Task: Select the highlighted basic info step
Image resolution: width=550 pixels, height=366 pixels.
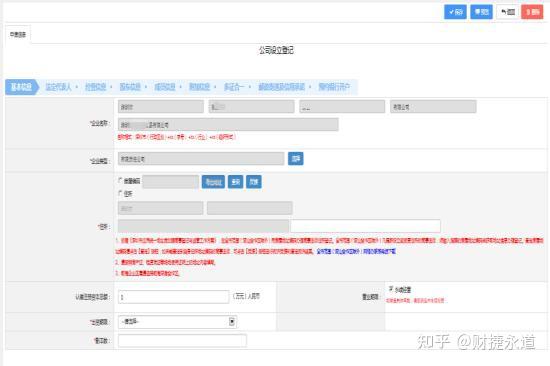Action: point(21,87)
